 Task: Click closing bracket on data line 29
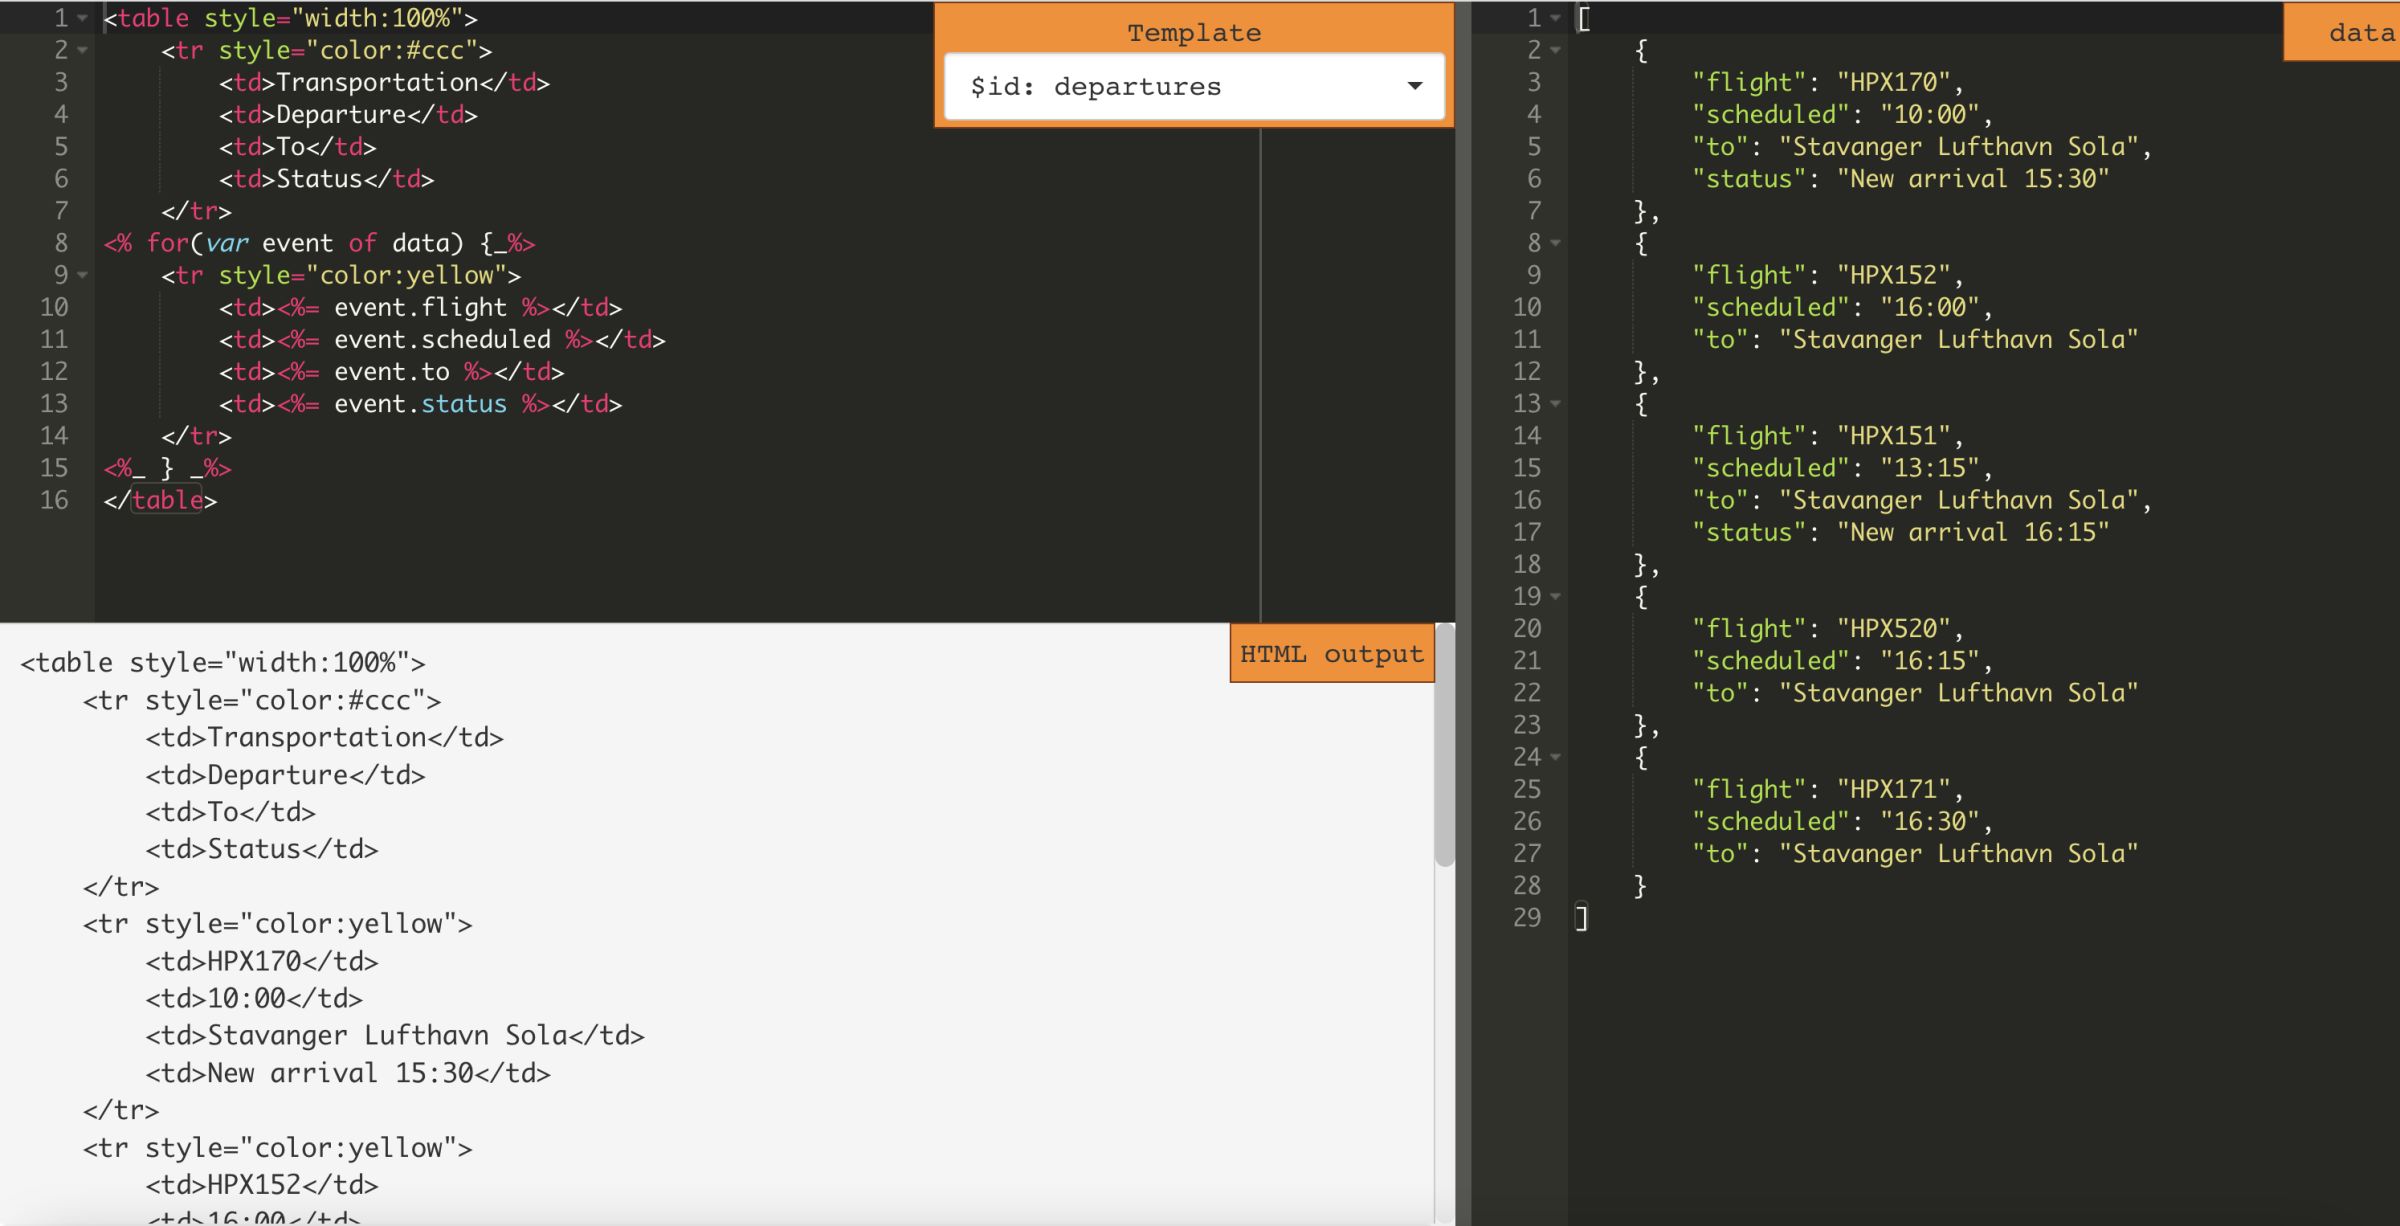pos(1581,918)
